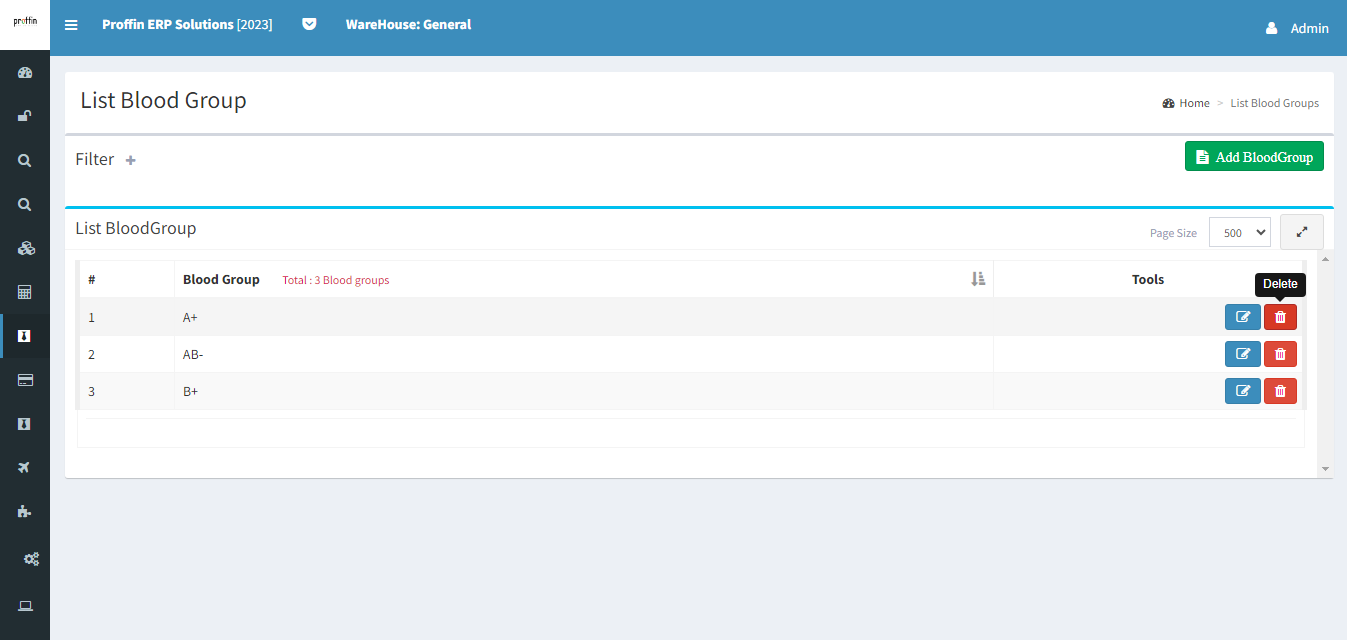1347x640 pixels.
Task: Open the laptop sidebar icon
Action: tap(25, 606)
